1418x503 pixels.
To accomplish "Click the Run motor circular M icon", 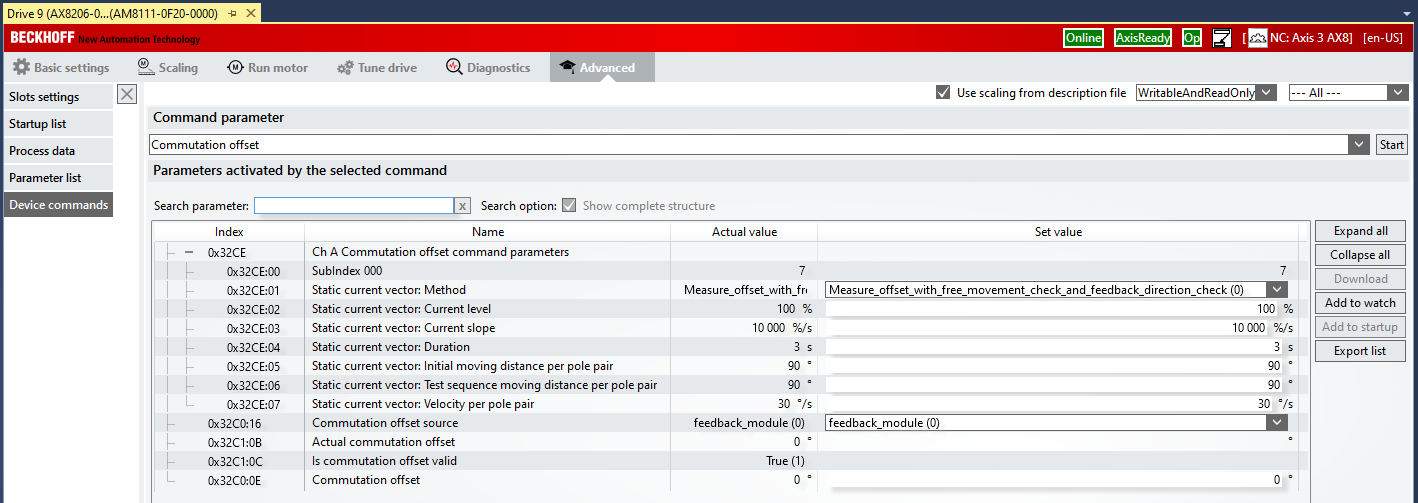I will [235, 68].
